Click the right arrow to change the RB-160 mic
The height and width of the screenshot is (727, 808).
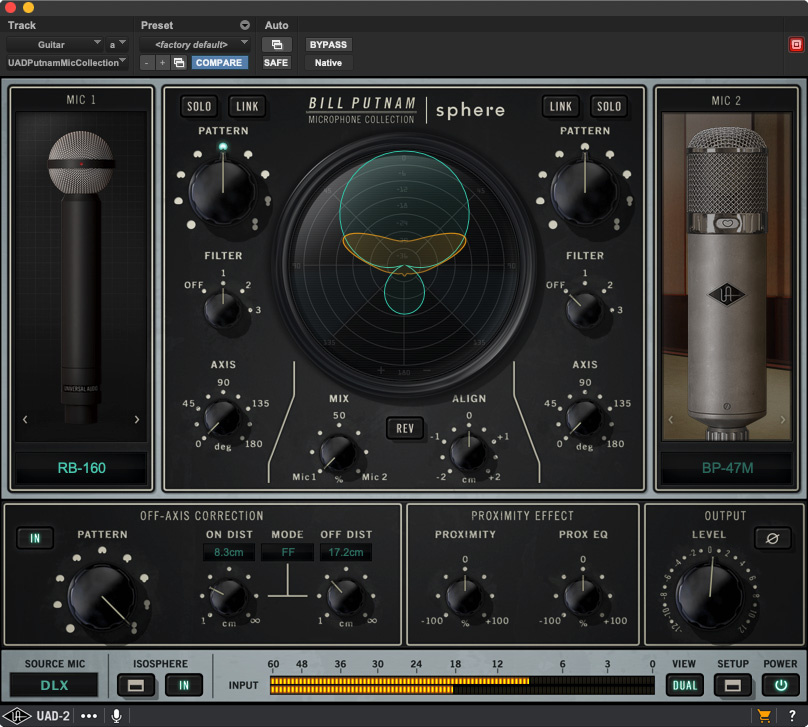pos(138,420)
